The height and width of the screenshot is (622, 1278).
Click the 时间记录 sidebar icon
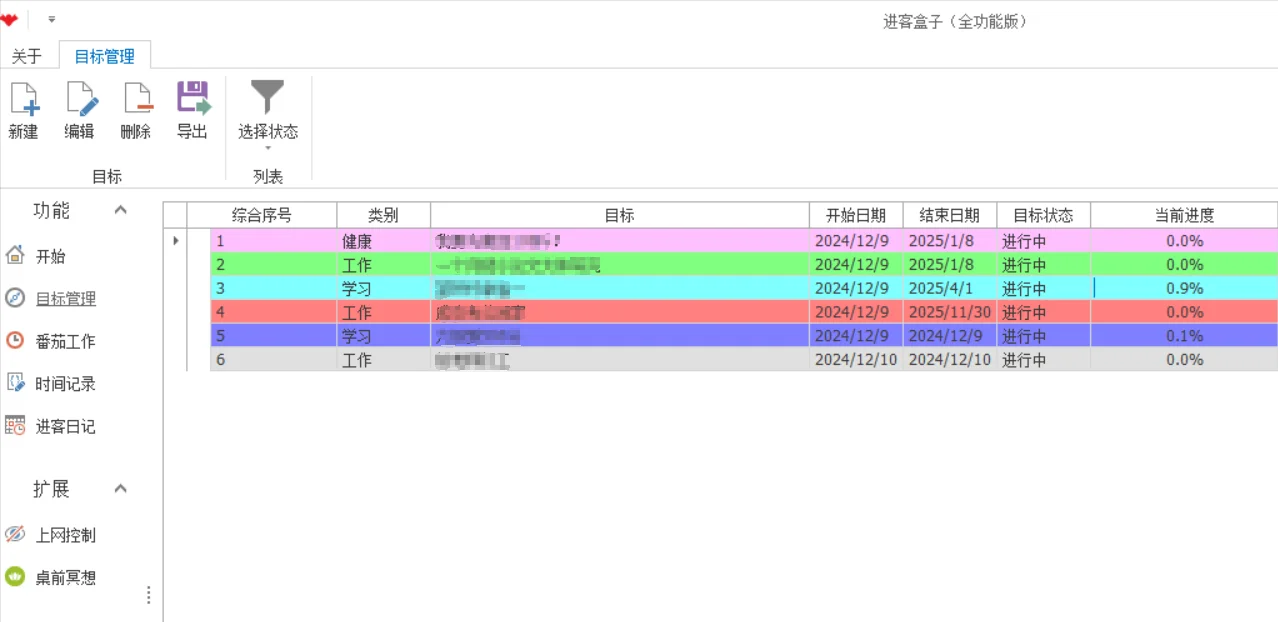[16, 384]
